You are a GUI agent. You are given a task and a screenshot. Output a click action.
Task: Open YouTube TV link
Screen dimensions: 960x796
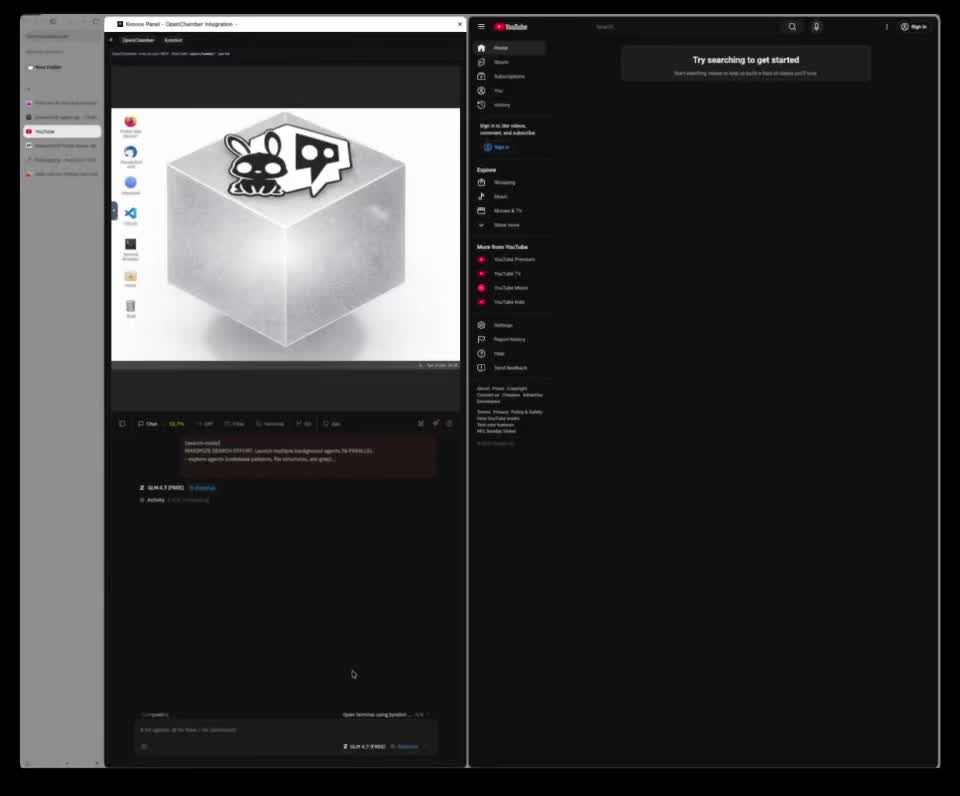tap(509, 274)
